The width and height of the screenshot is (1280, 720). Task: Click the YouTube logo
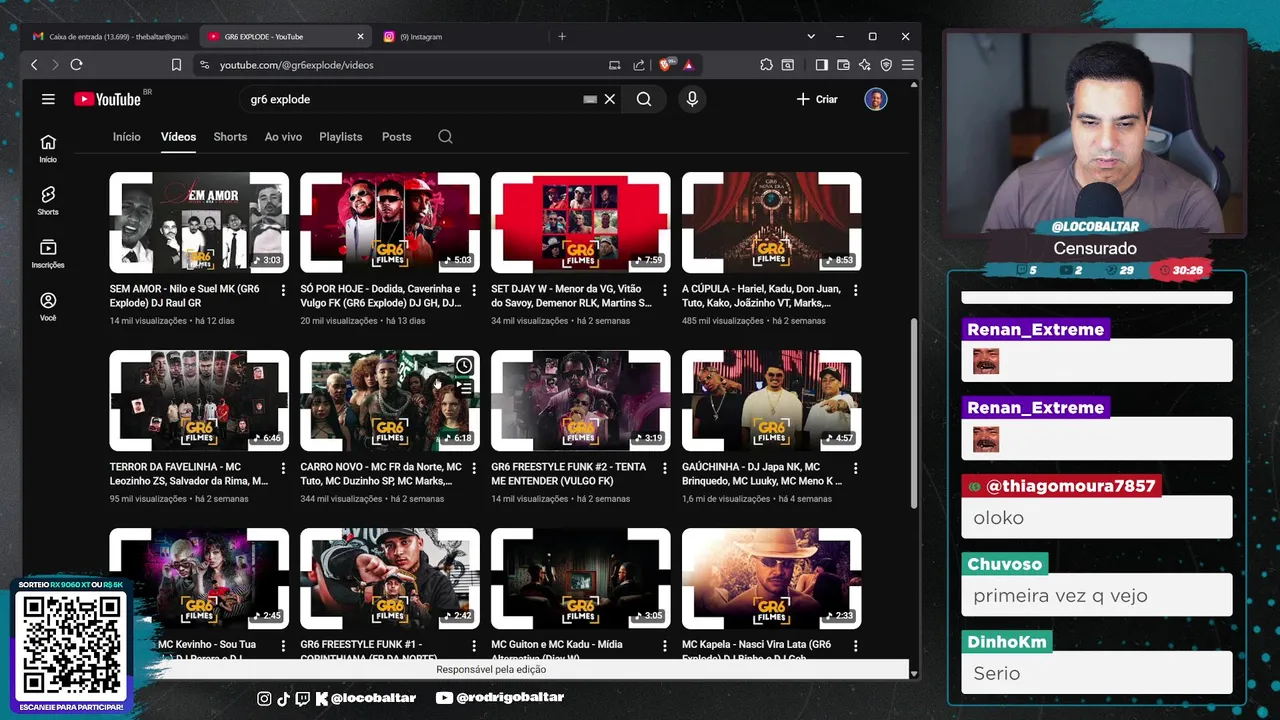point(108,99)
